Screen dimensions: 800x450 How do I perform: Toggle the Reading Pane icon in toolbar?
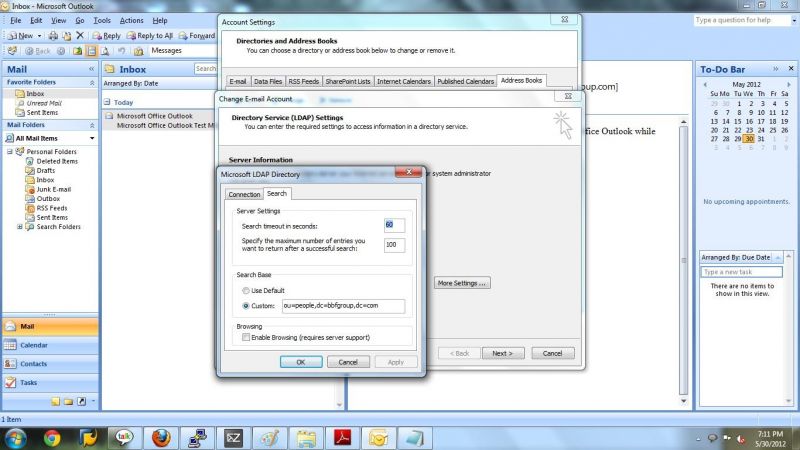(x=91, y=51)
